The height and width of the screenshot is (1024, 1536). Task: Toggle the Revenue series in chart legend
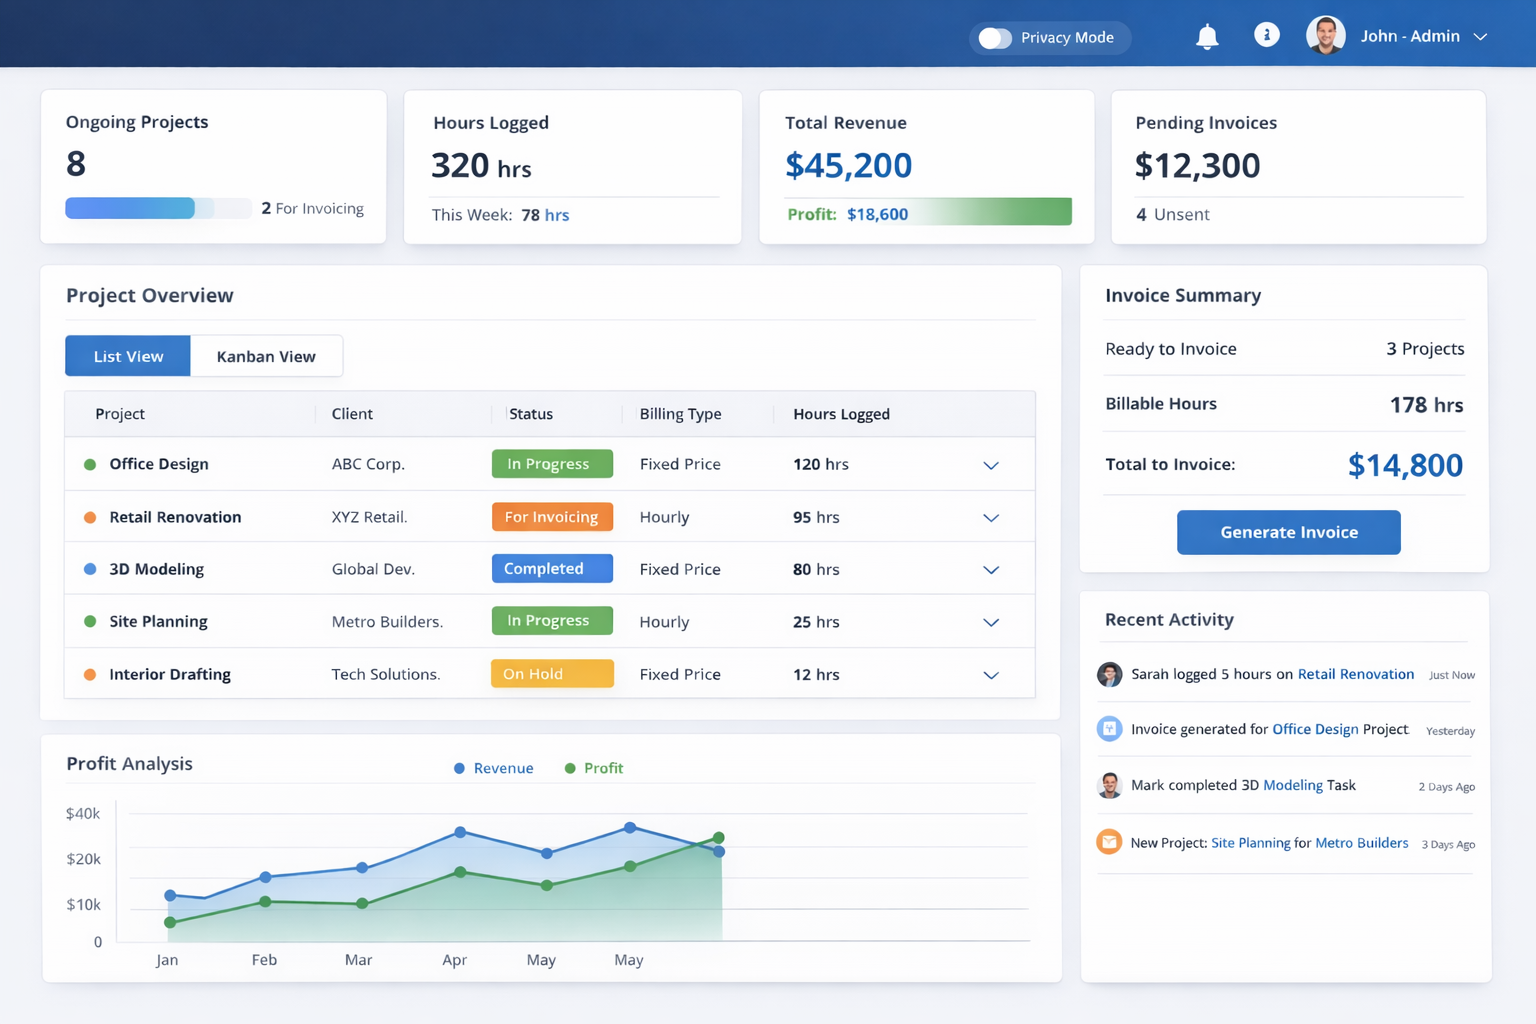pos(493,768)
